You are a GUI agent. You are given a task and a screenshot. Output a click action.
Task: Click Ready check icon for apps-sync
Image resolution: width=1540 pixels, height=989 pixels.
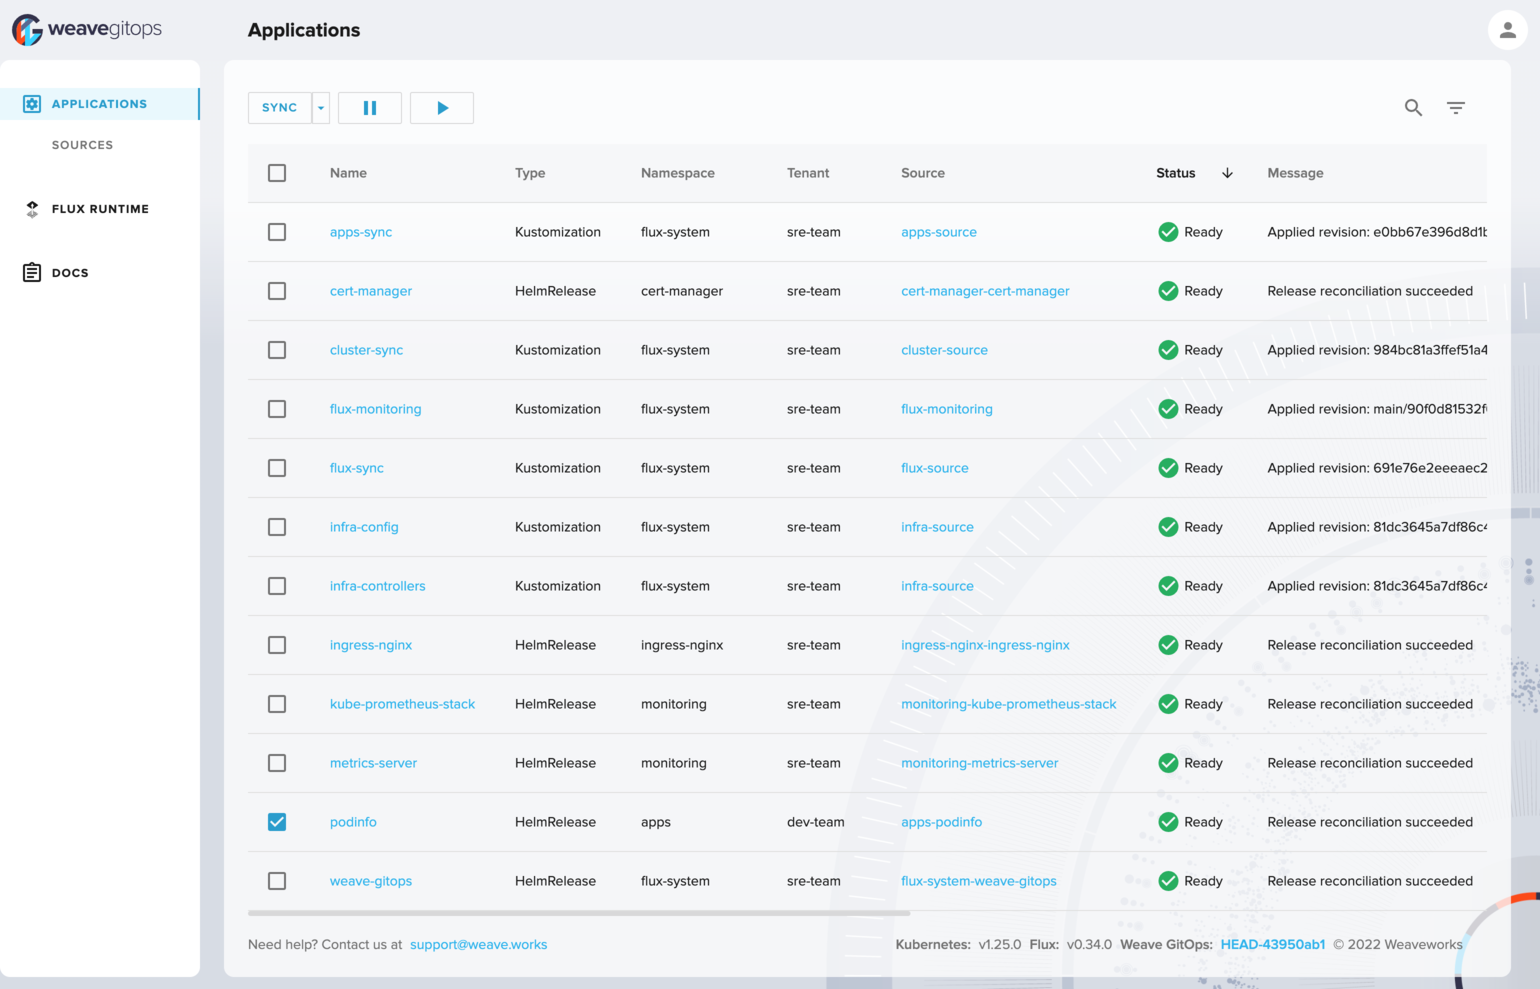pos(1168,232)
